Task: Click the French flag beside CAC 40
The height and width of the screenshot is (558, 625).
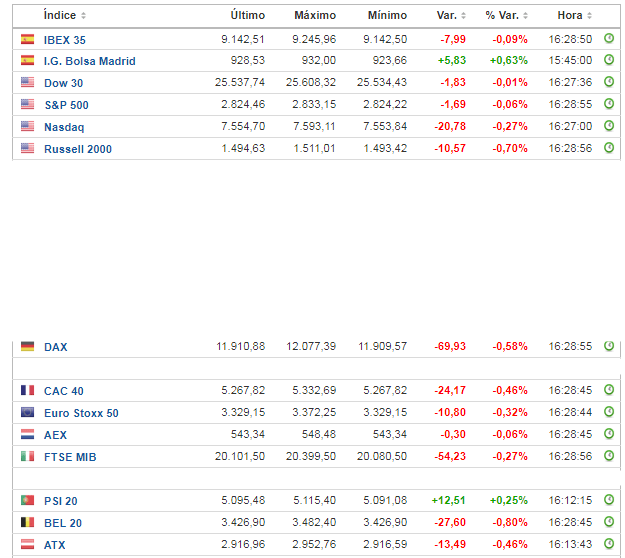Action: pos(27,391)
